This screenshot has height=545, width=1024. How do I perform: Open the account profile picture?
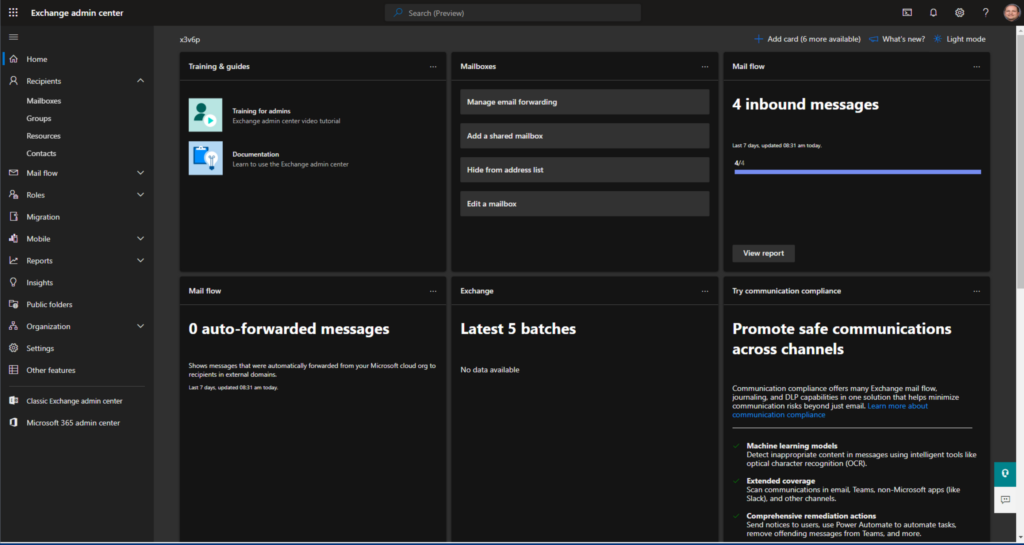(x=1011, y=12)
